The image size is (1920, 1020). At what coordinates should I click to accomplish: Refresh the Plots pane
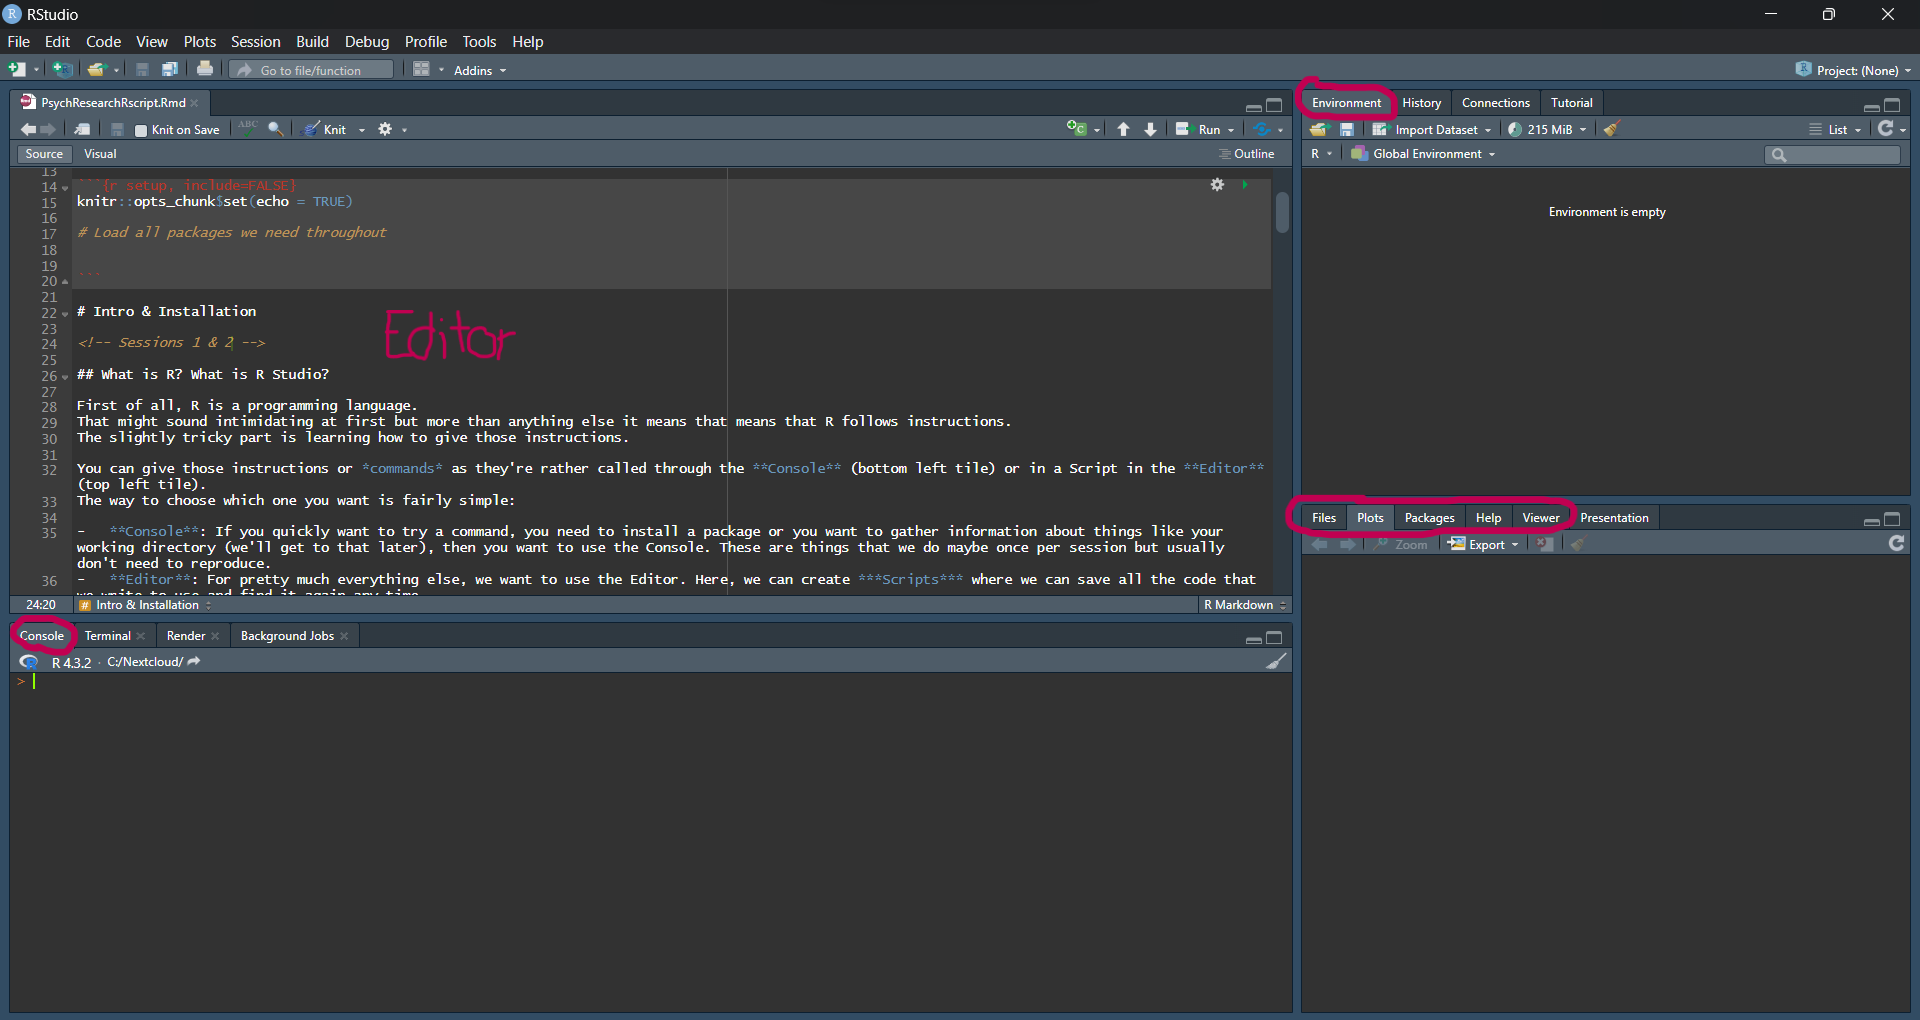tap(1896, 543)
